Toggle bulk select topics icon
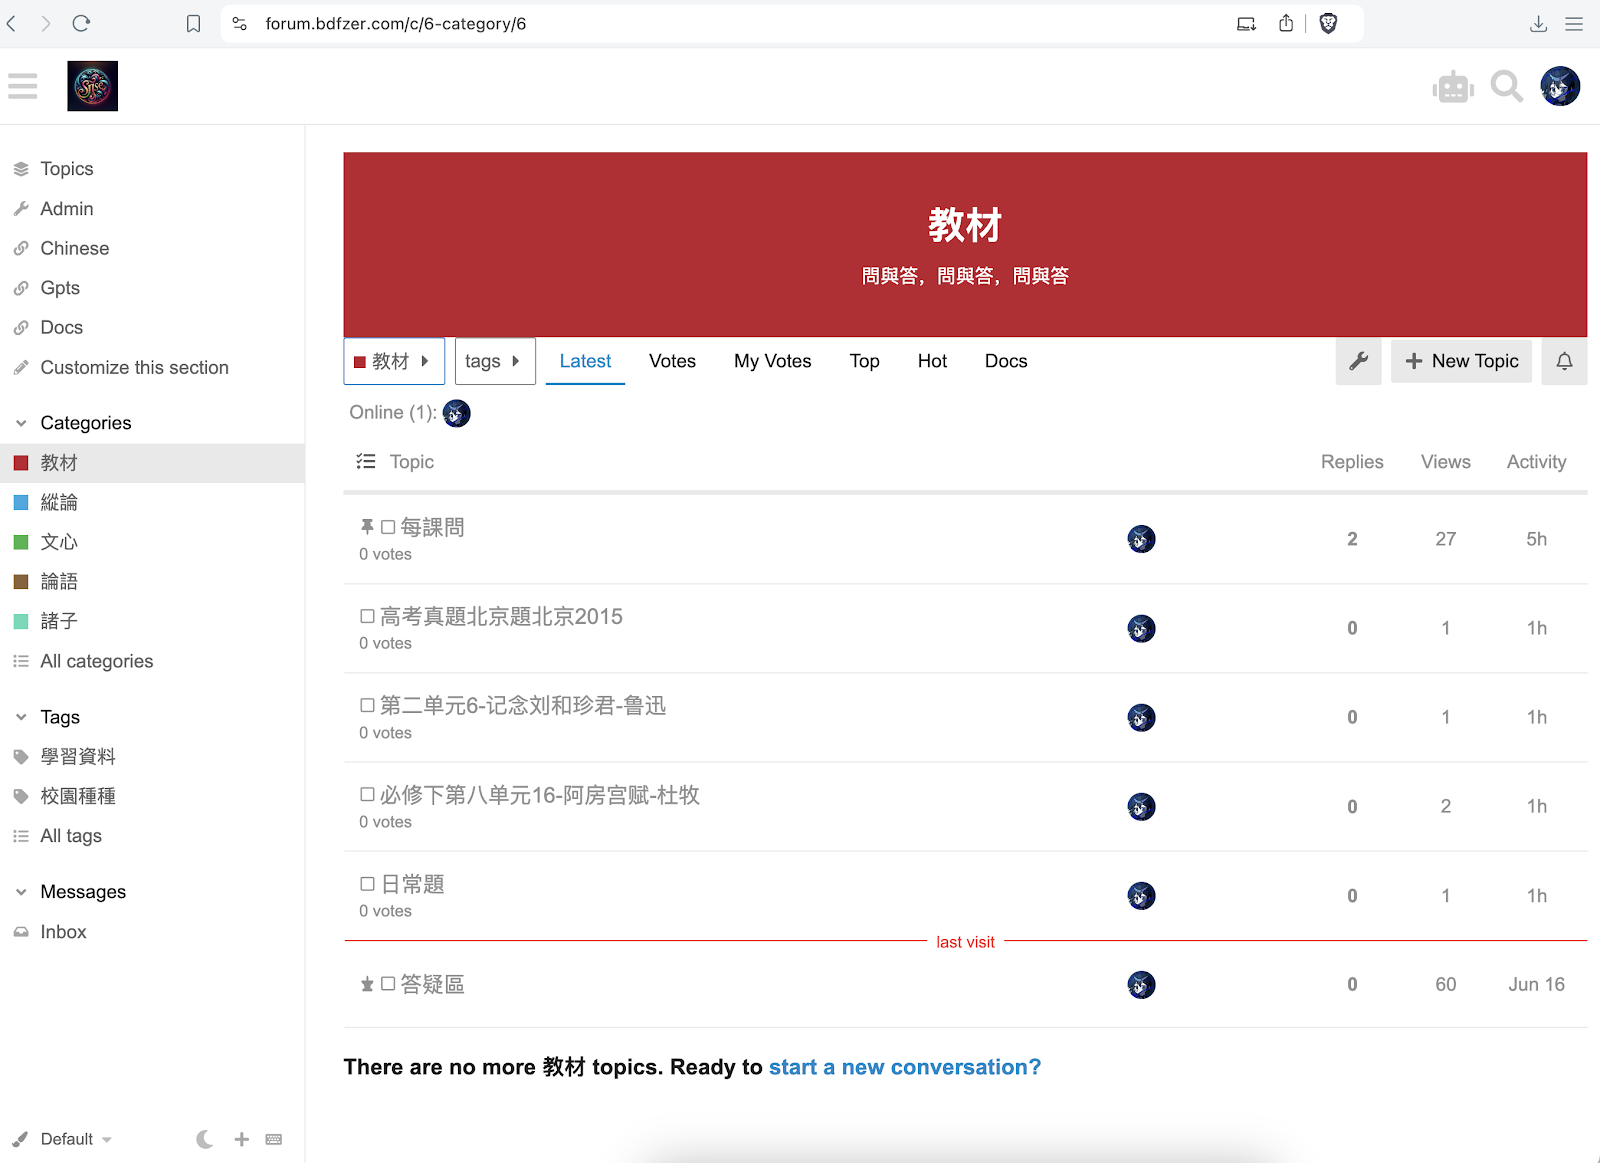Screen dimensions: 1600x1163 coord(366,462)
